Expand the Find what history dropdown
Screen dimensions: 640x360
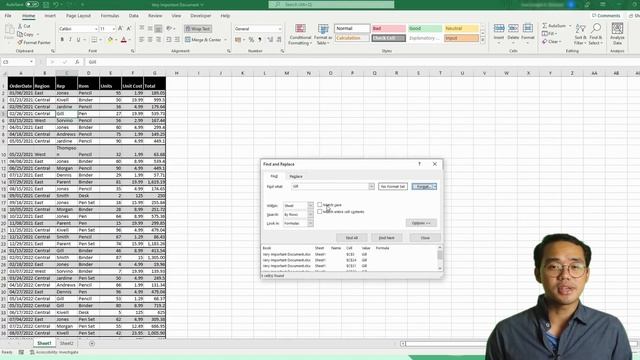click(371, 187)
